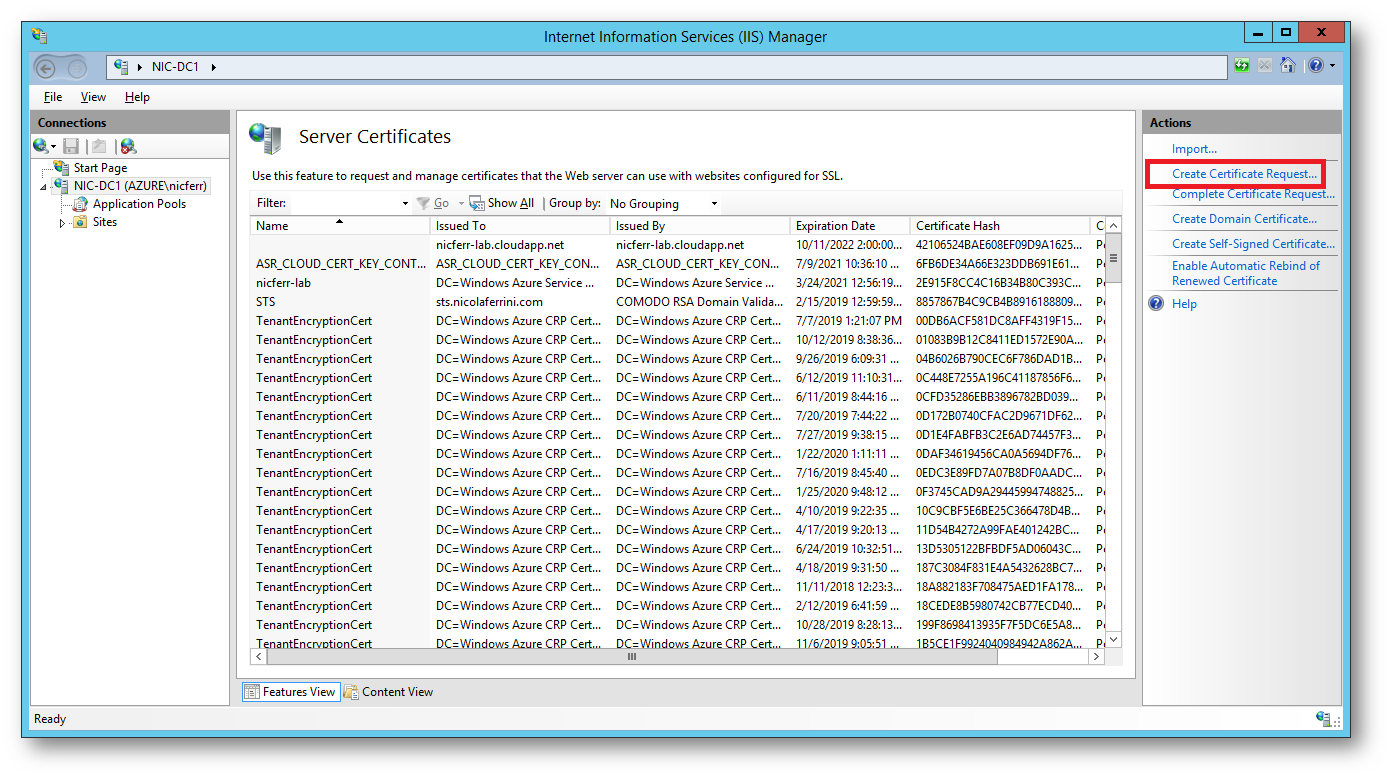Viewport: 1393px width, 780px height.
Task: Open the dropdown arrow beside Go
Action: pos(461,204)
